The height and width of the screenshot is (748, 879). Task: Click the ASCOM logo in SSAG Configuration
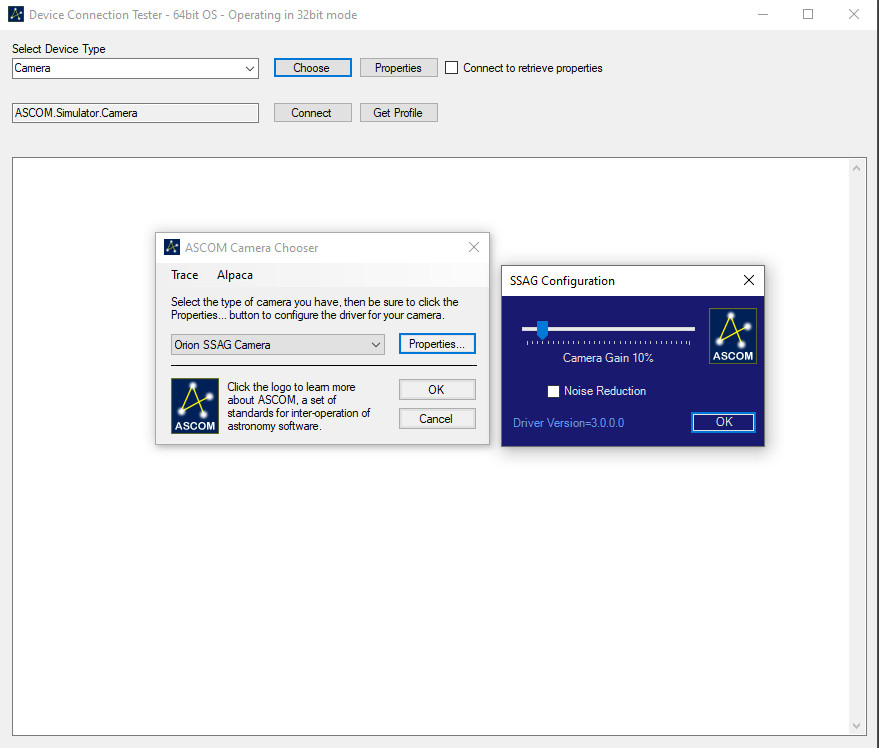pos(733,336)
